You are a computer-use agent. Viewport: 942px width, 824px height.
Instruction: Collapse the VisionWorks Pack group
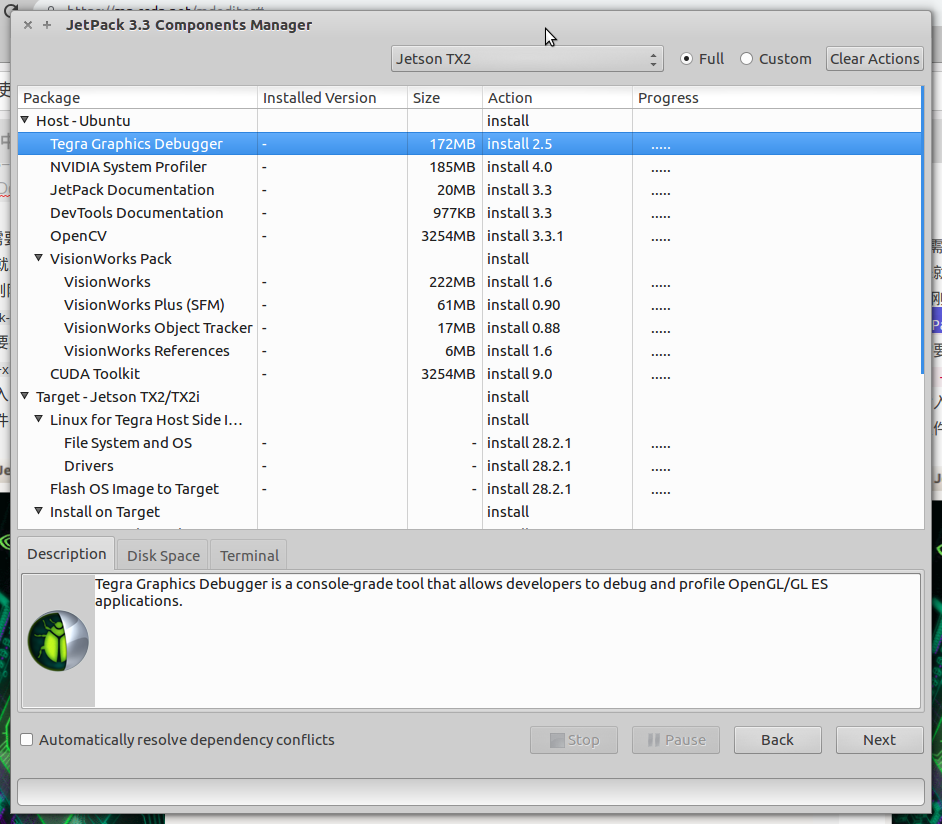pos(38,258)
